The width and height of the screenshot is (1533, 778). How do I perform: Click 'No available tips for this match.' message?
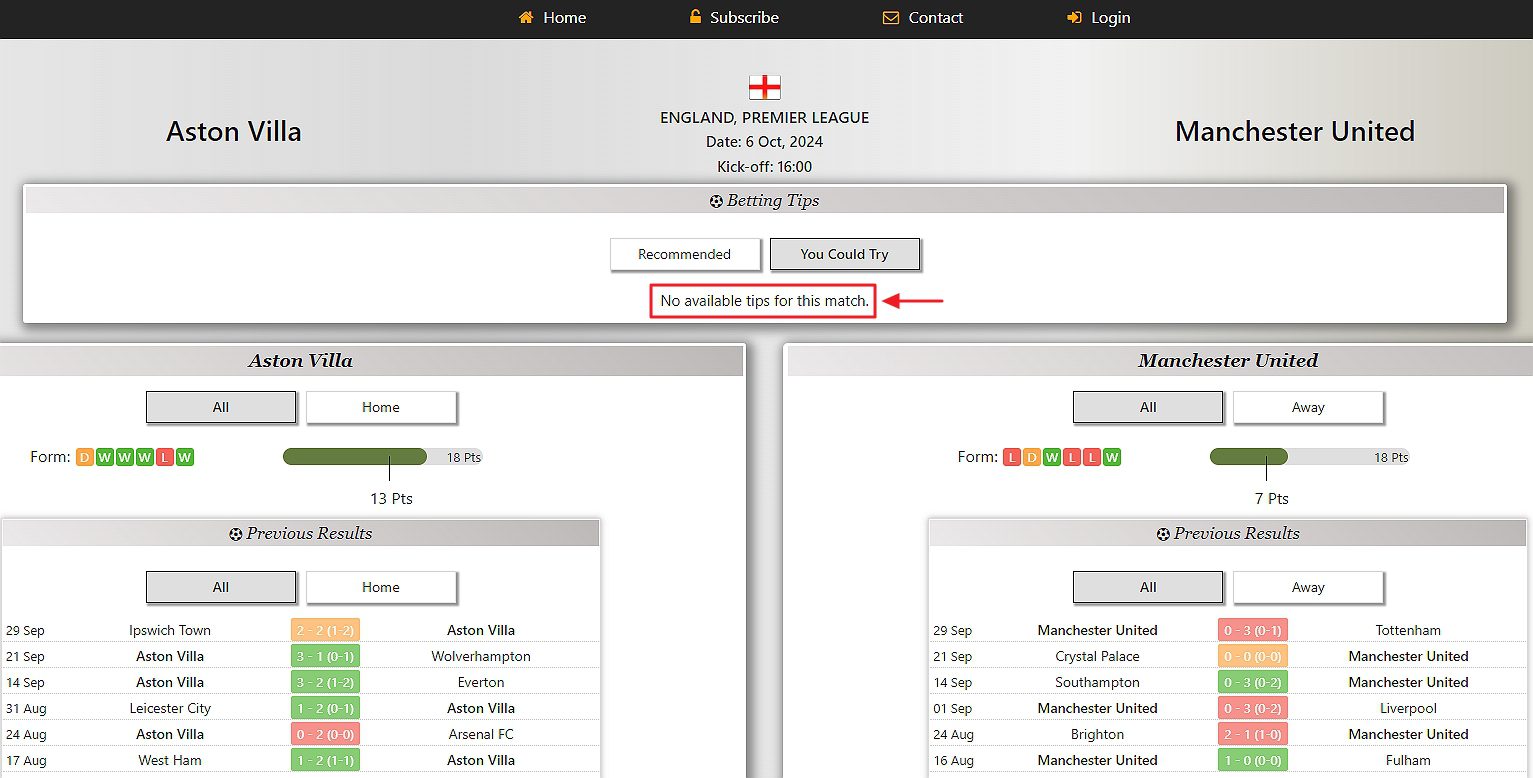pyautogui.click(x=765, y=300)
